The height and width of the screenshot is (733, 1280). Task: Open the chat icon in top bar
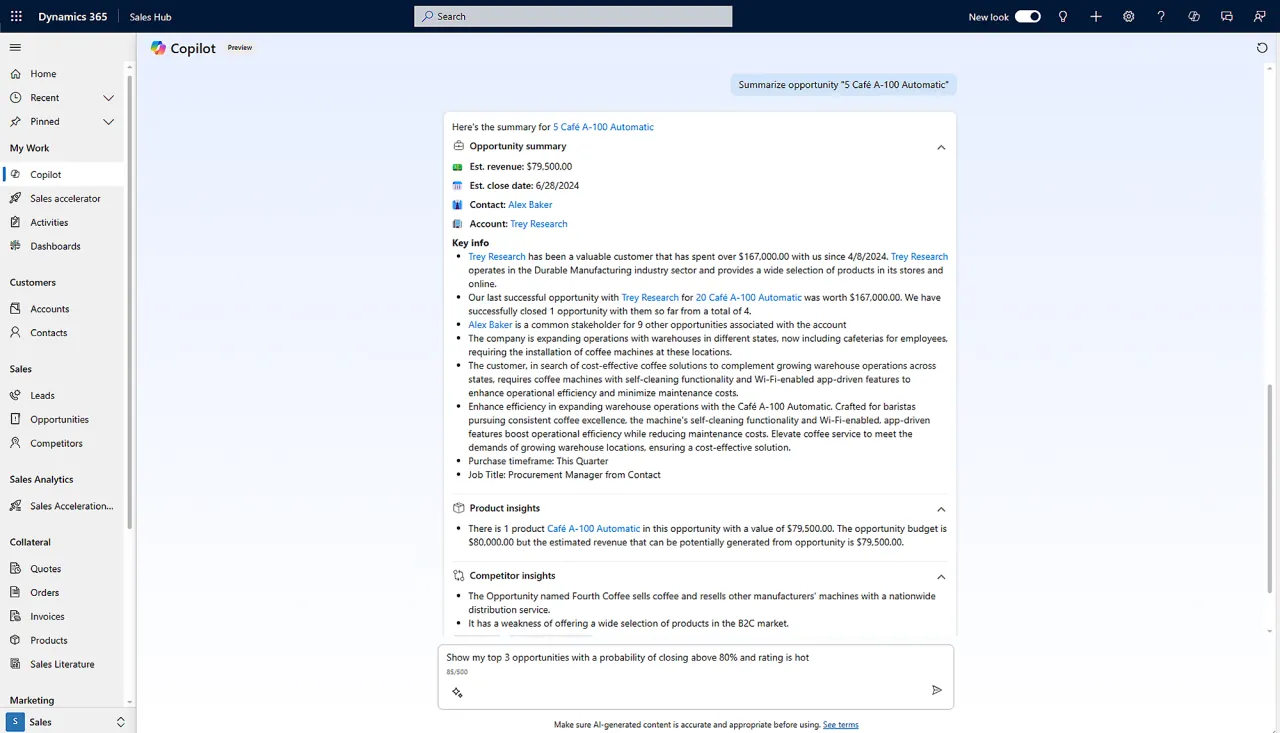pyautogui.click(x=1227, y=16)
